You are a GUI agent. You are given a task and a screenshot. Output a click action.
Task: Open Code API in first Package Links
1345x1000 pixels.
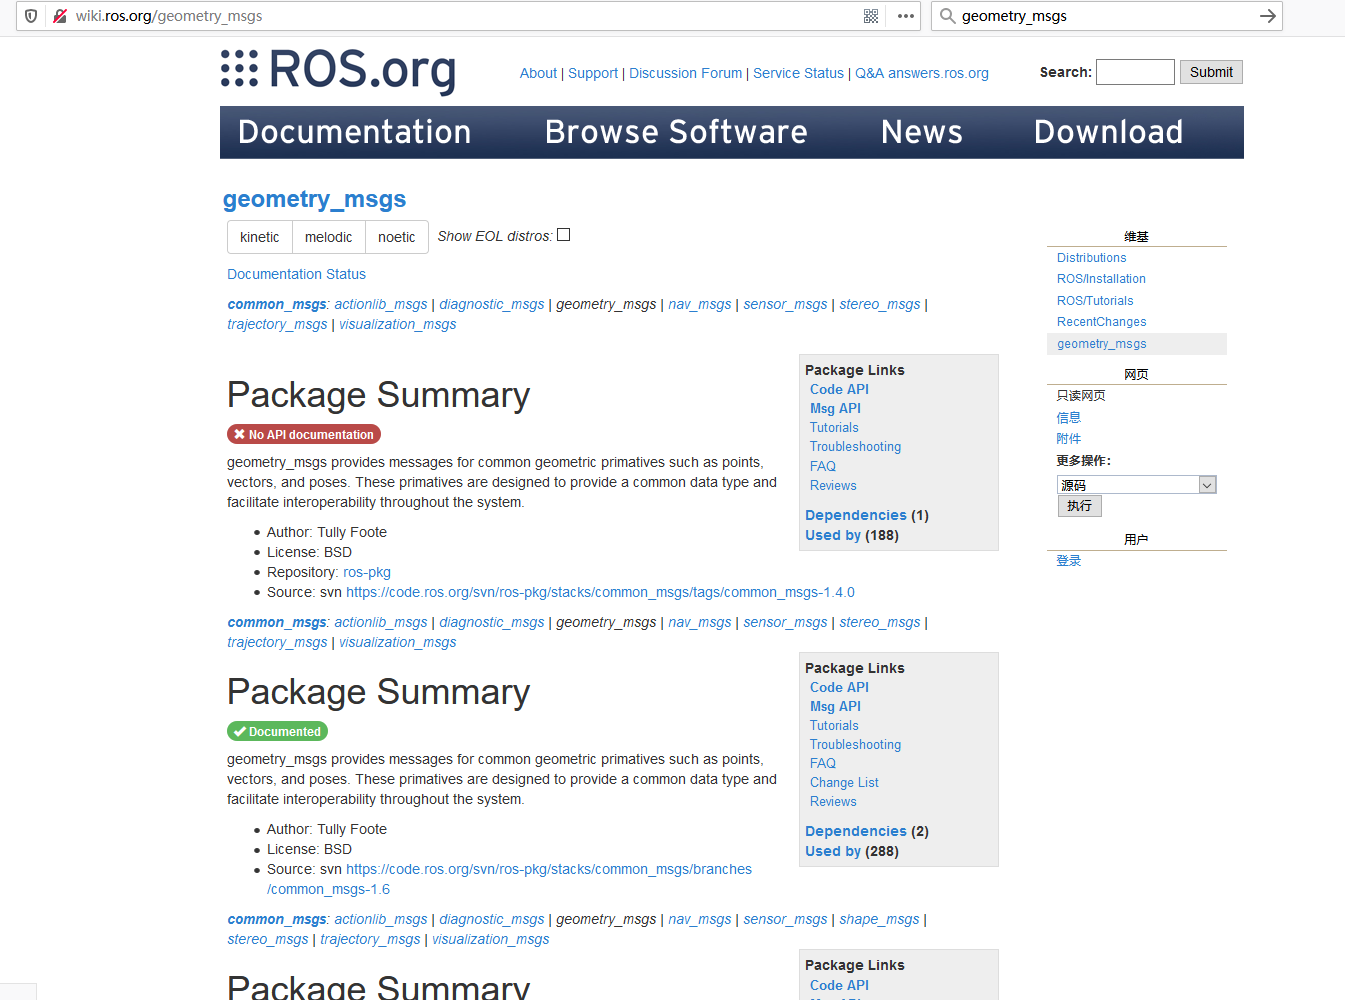coord(839,389)
